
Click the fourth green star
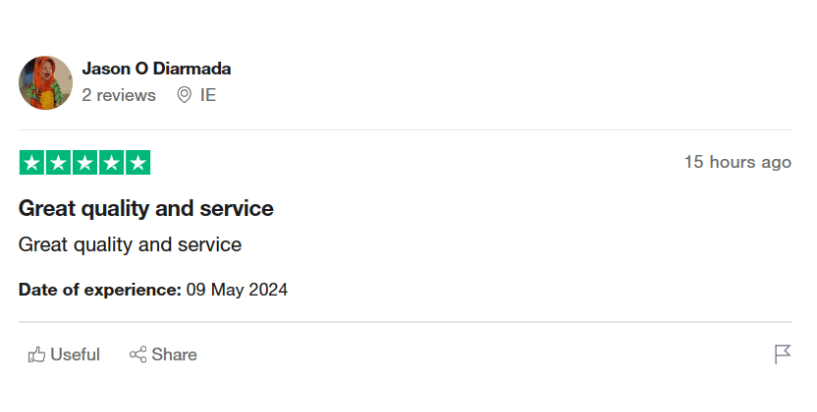click(111, 162)
